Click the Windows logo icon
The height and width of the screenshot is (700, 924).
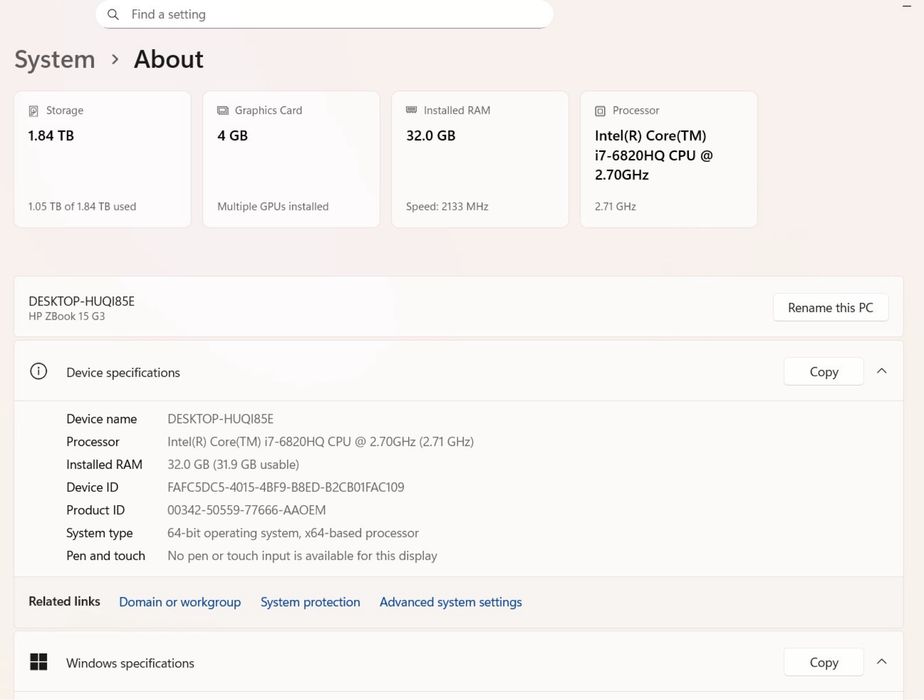(x=39, y=662)
